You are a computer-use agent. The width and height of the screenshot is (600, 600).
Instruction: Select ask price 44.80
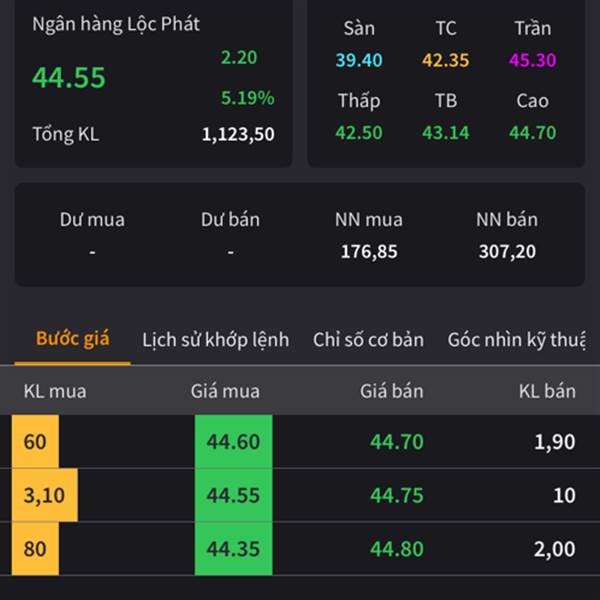(x=397, y=549)
